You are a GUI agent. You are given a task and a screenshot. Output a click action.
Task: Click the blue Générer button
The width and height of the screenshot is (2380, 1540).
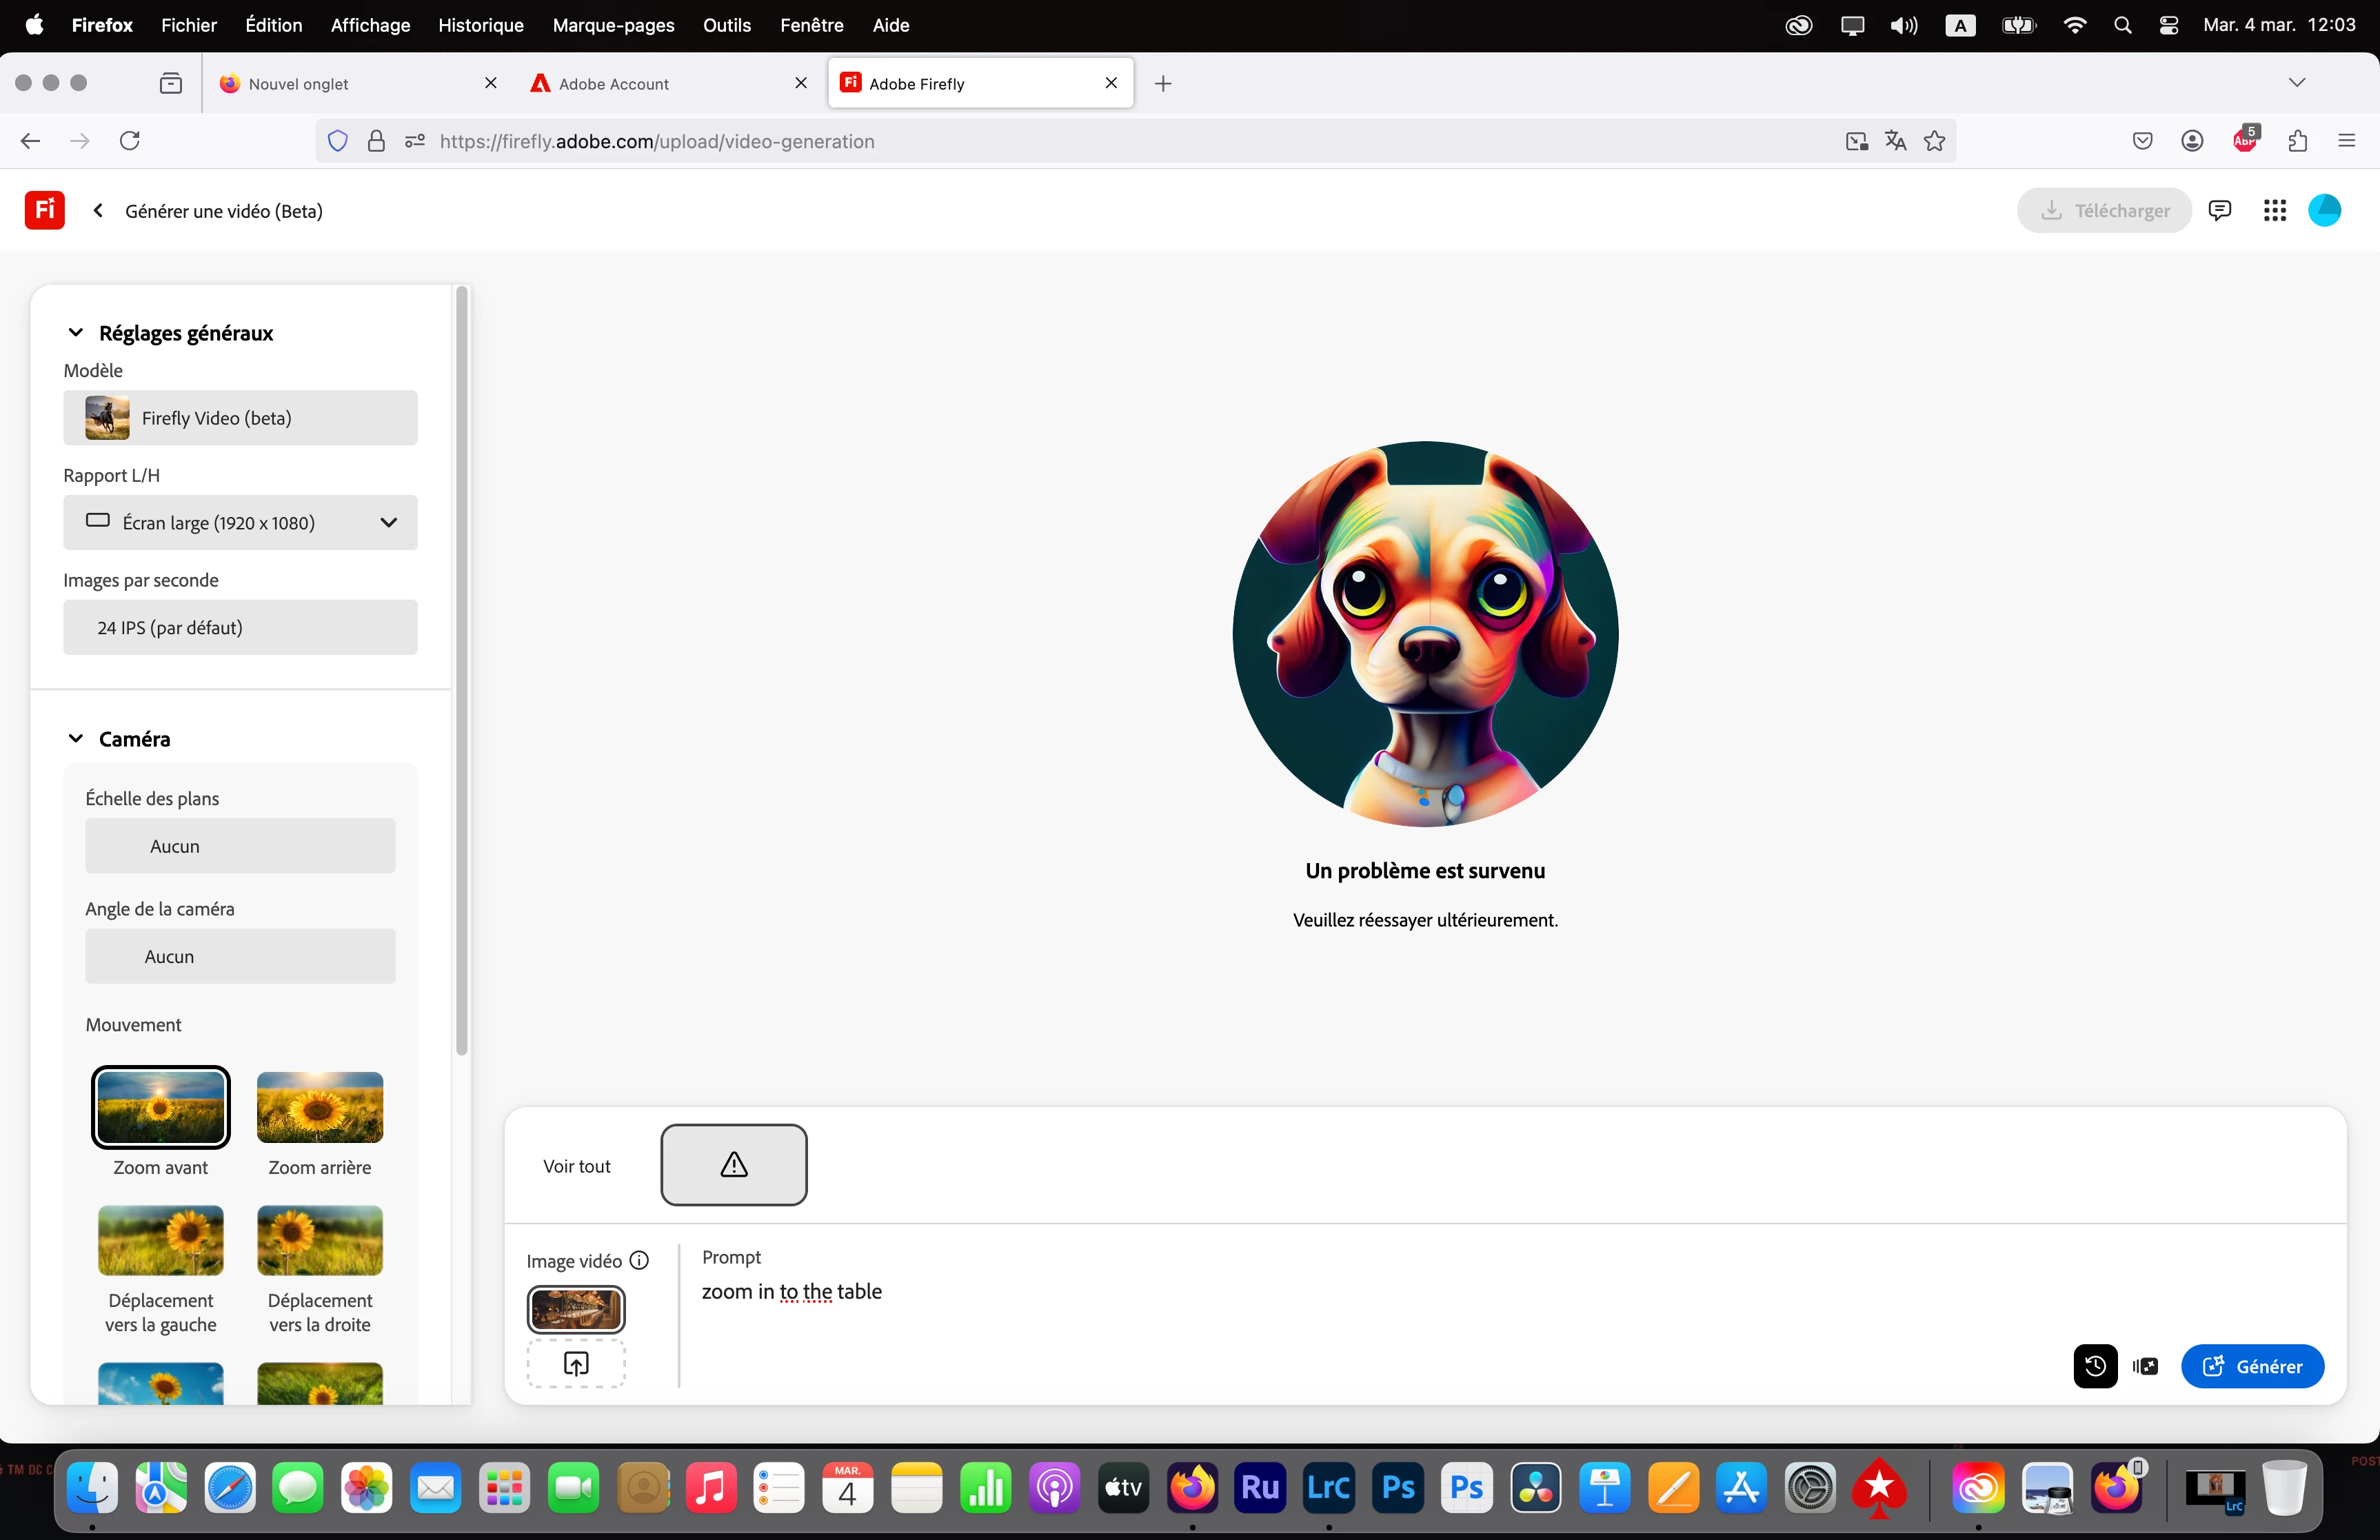click(2252, 1366)
